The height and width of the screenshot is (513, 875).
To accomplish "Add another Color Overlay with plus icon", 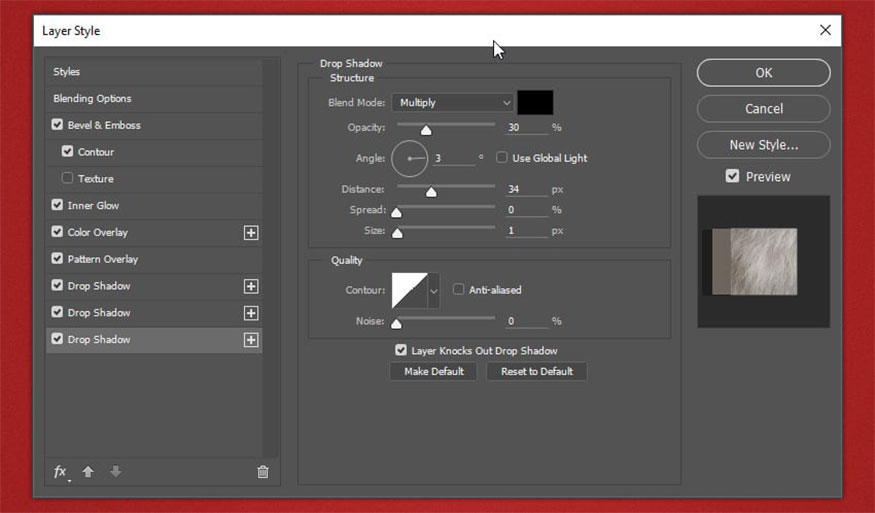I will tap(251, 232).
